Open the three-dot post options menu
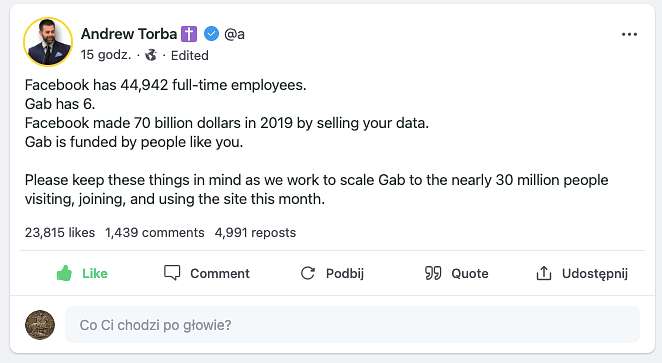The image size is (662, 363). coord(629,34)
